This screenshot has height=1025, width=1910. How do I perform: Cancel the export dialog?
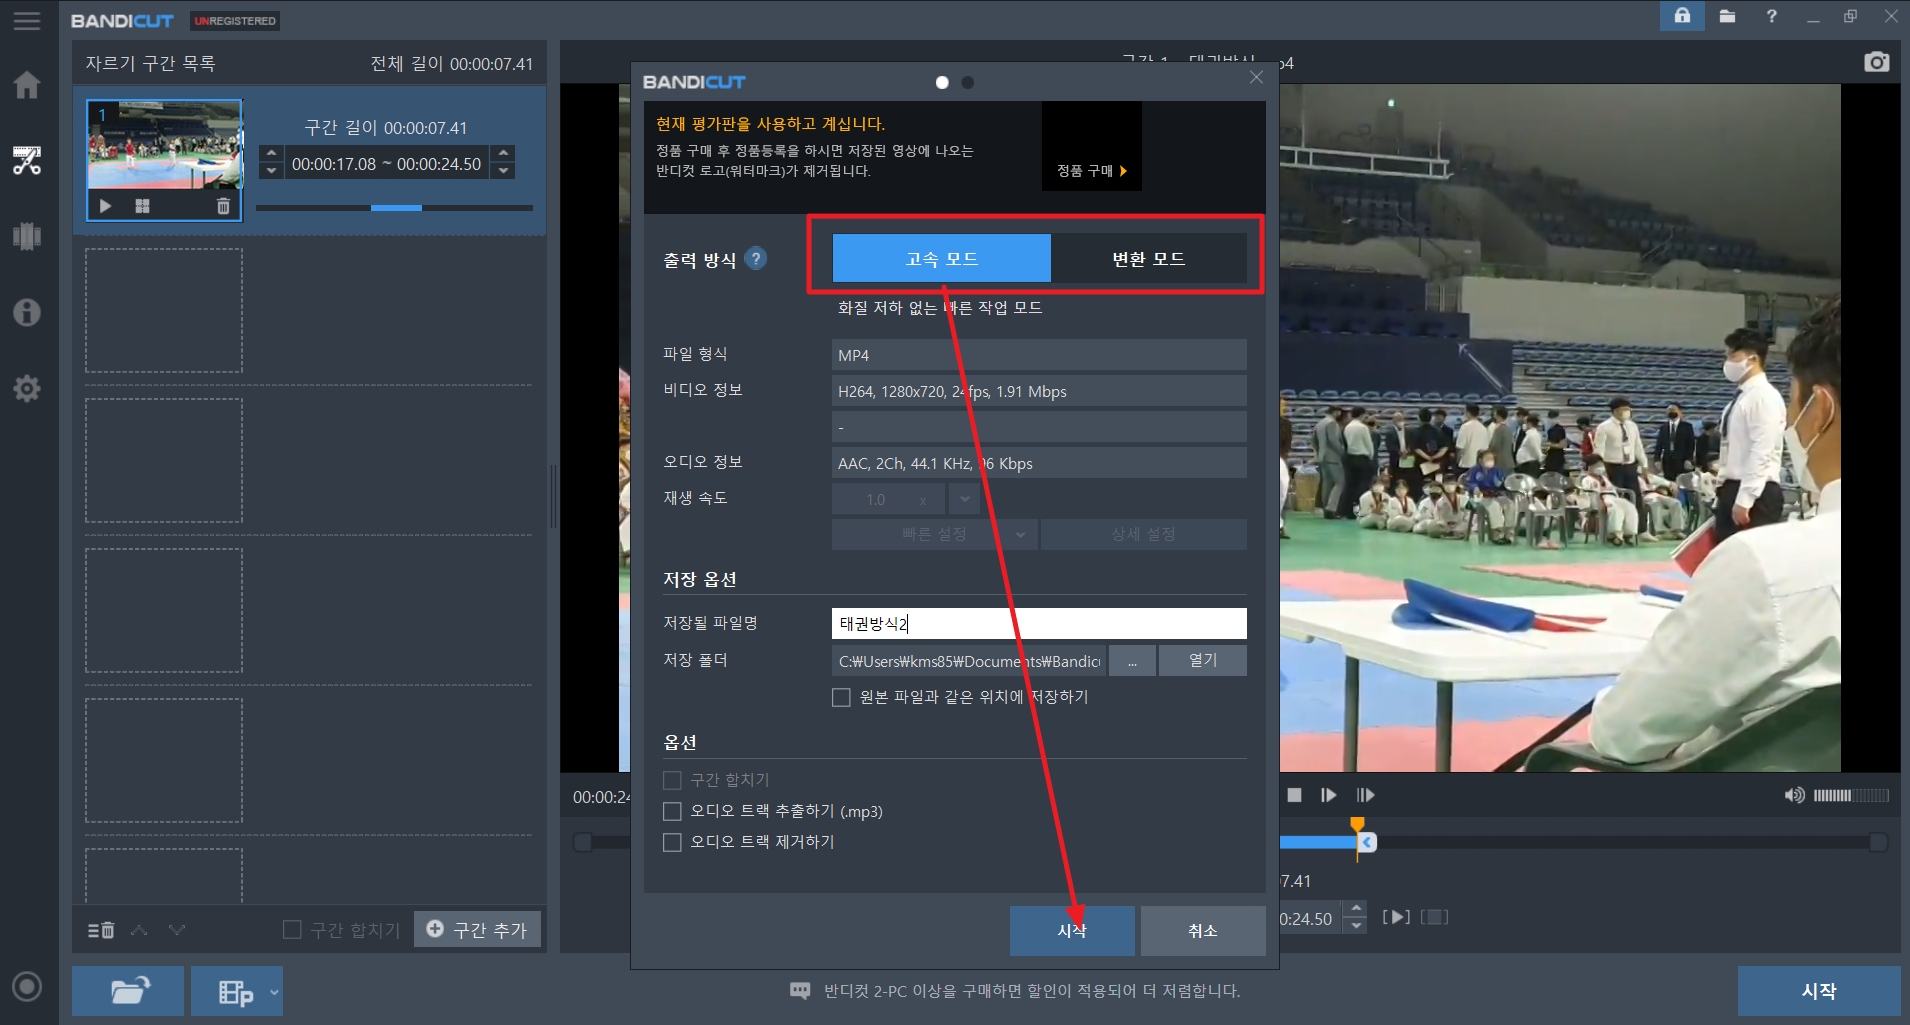[x=1203, y=930]
